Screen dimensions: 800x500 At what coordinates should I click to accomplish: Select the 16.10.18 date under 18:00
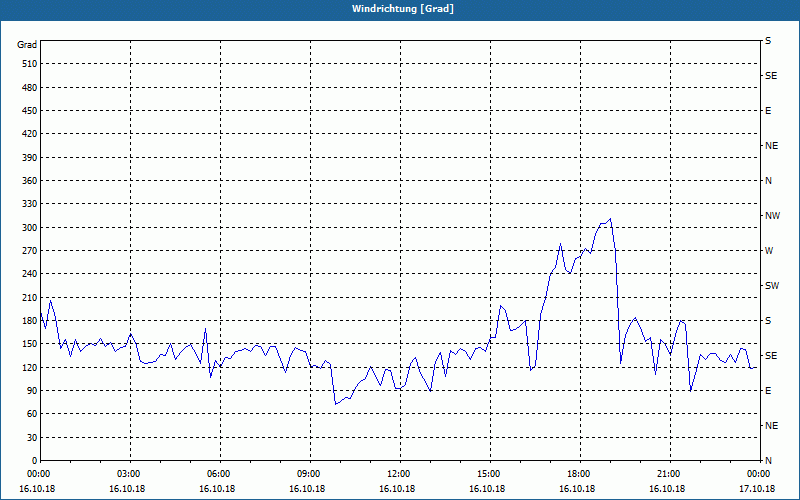coord(577,489)
